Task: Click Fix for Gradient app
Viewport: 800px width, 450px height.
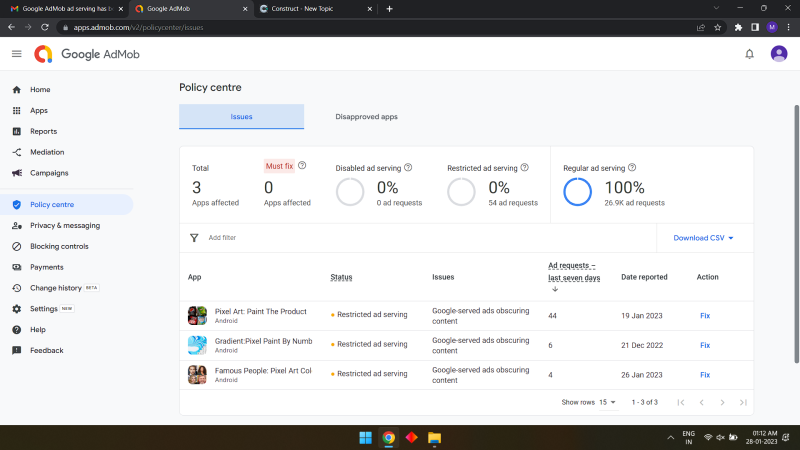Action: (705, 345)
